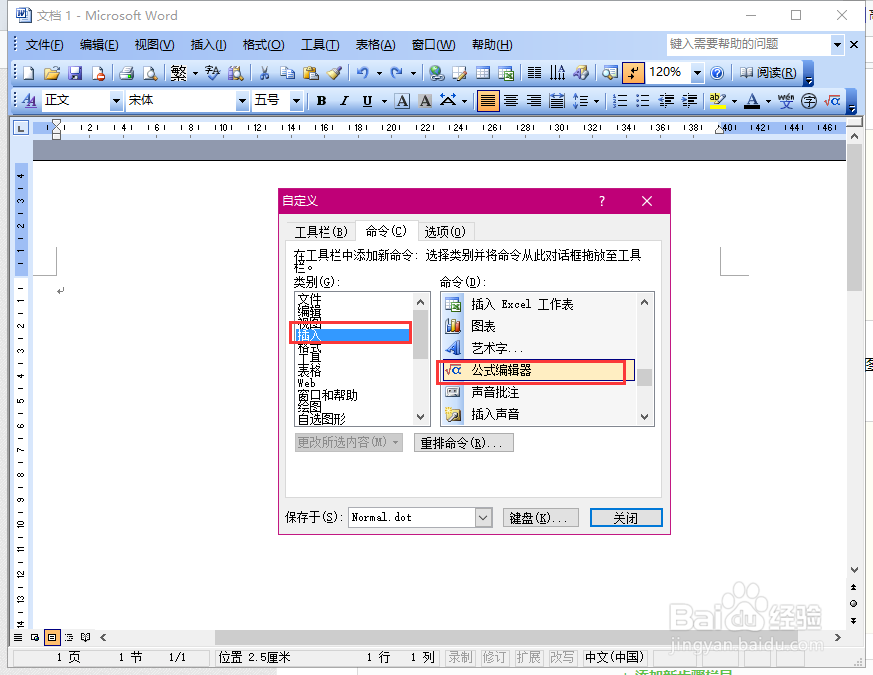This screenshot has height=675, width=873.
Task: Open the 保存于 Normal.dot dropdown
Action: click(x=483, y=517)
